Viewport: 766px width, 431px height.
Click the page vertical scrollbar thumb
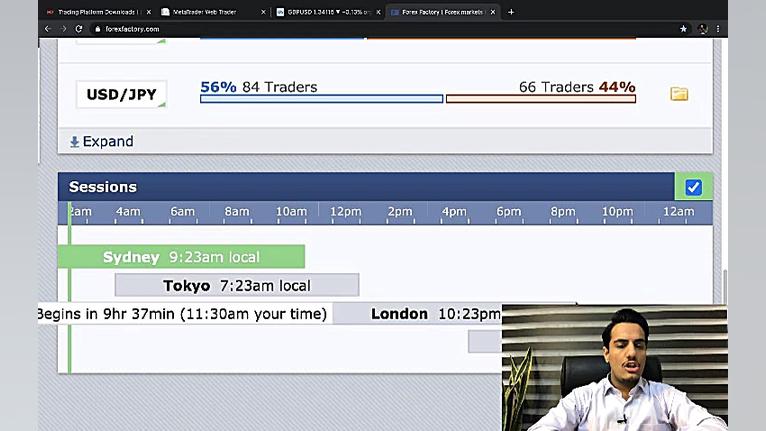(x=725, y=286)
